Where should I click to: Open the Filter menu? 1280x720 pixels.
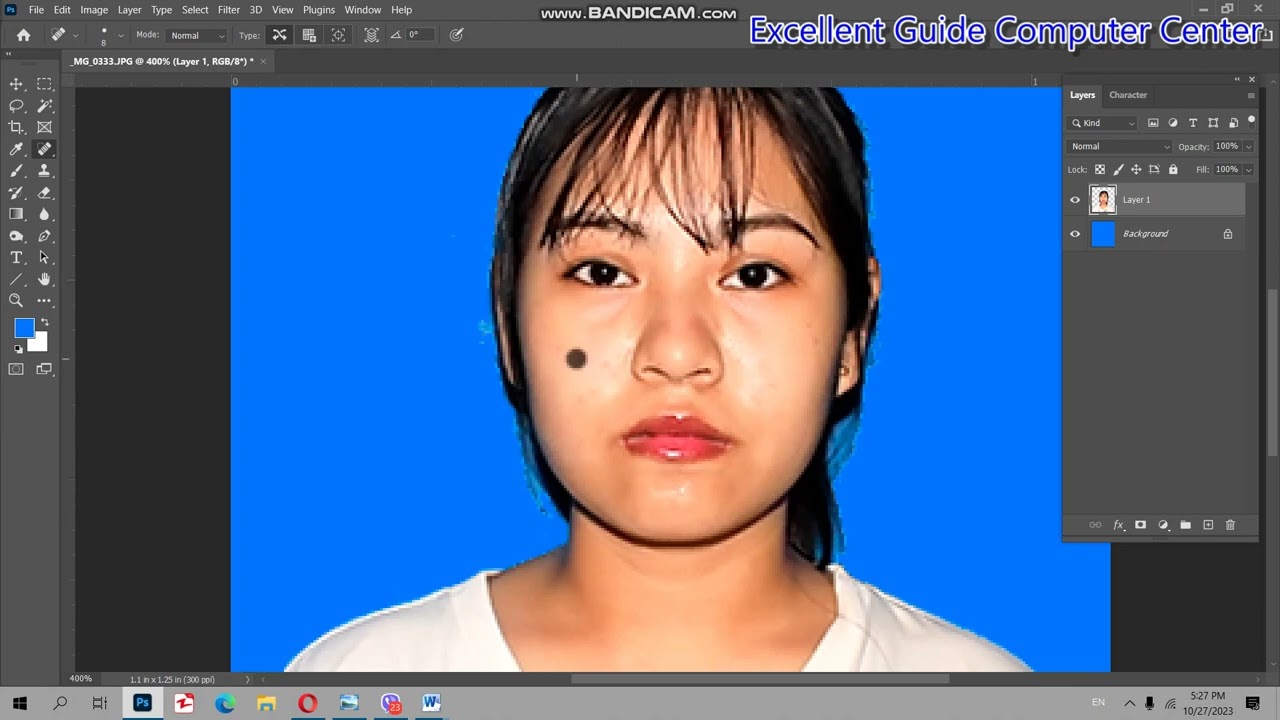229,10
